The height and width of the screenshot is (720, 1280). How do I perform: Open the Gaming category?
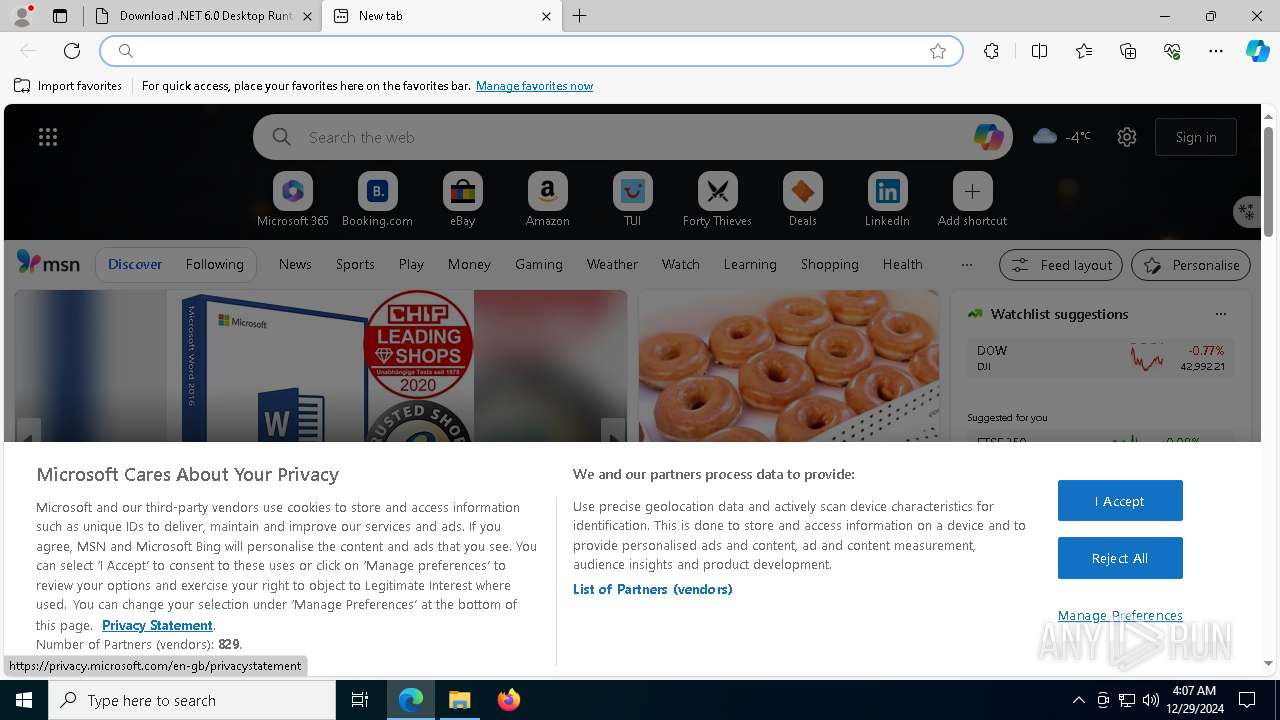pos(539,264)
